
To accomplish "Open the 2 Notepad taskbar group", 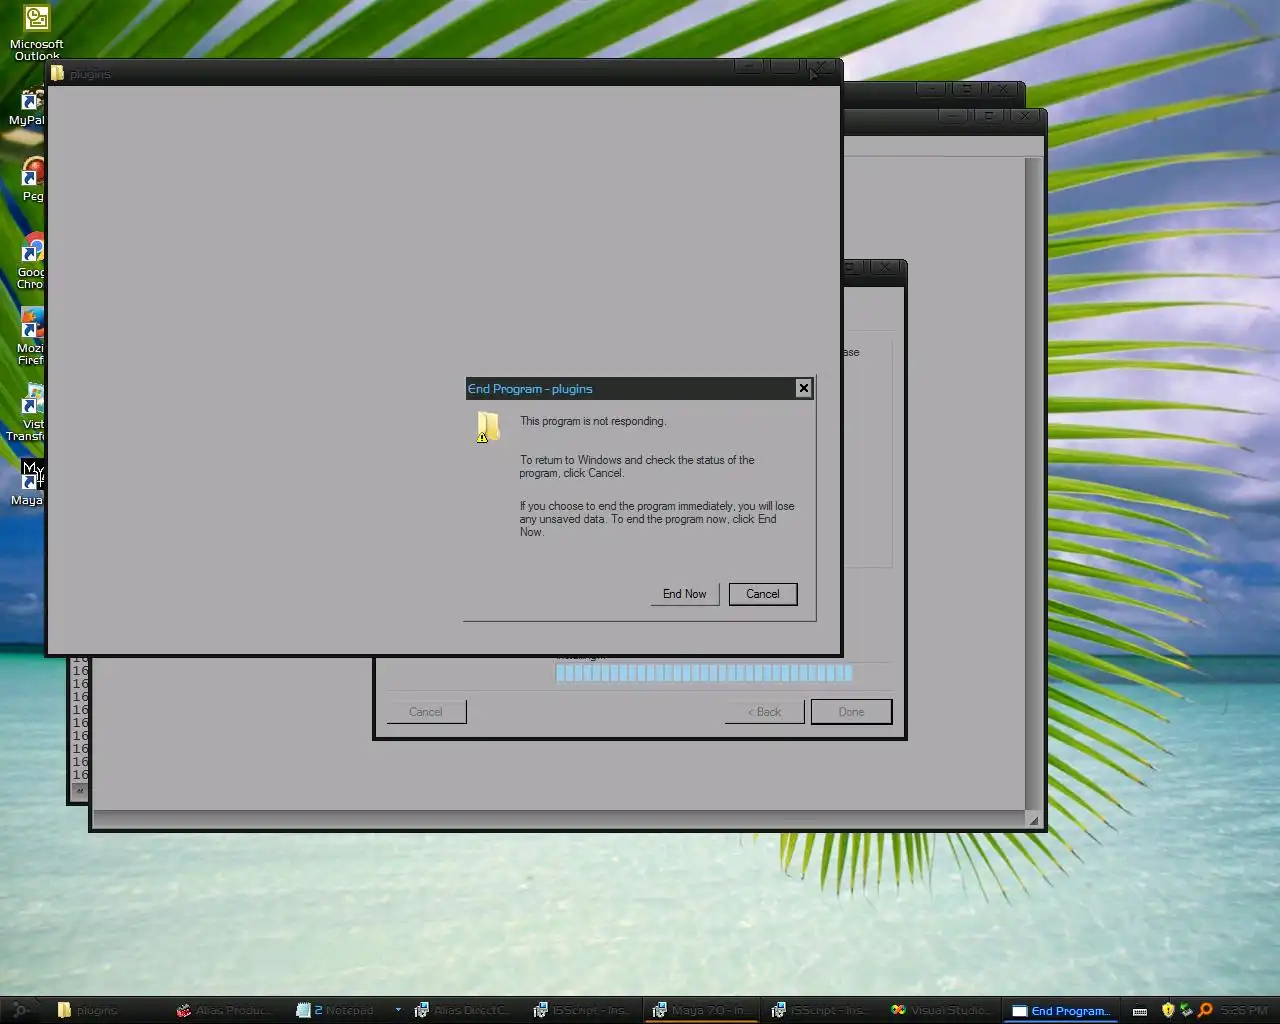I will (340, 1010).
